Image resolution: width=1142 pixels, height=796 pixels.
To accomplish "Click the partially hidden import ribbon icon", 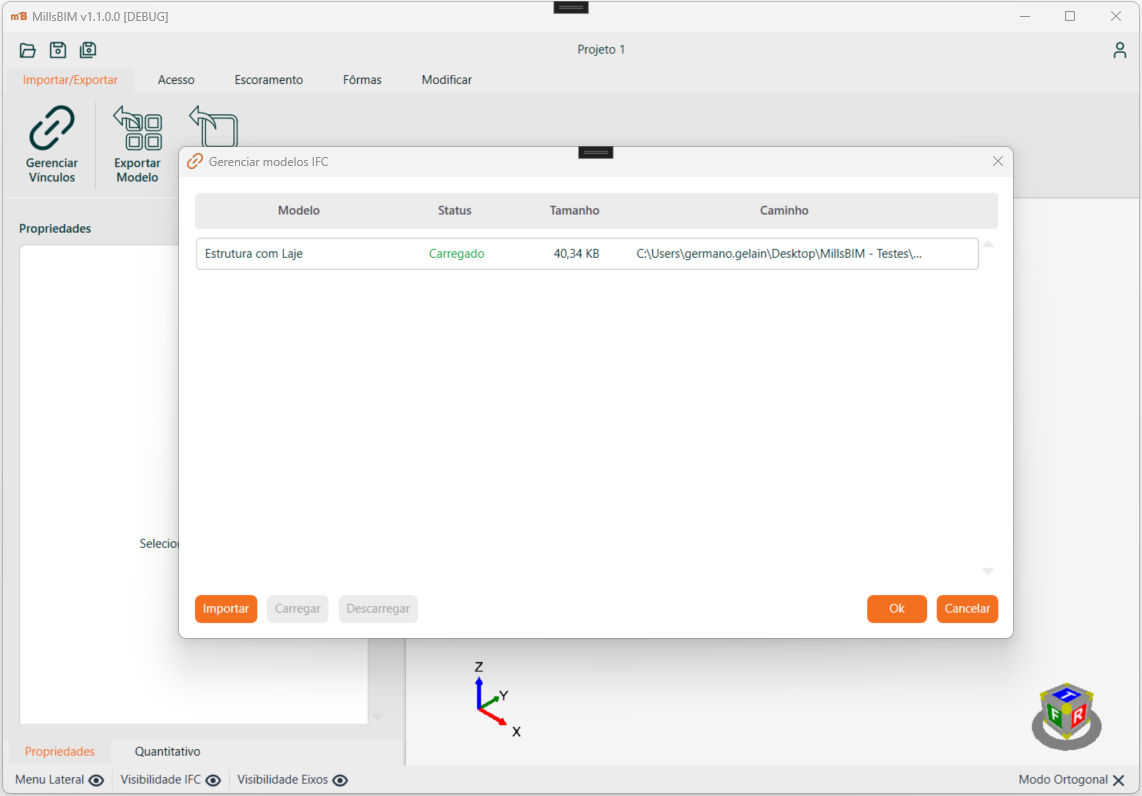I will click(x=213, y=125).
